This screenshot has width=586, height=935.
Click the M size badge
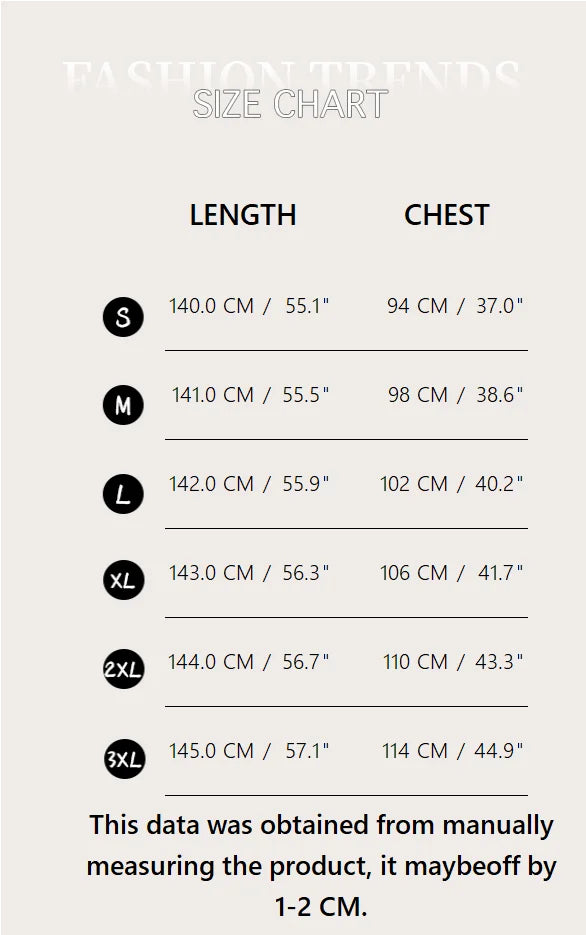(x=123, y=405)
